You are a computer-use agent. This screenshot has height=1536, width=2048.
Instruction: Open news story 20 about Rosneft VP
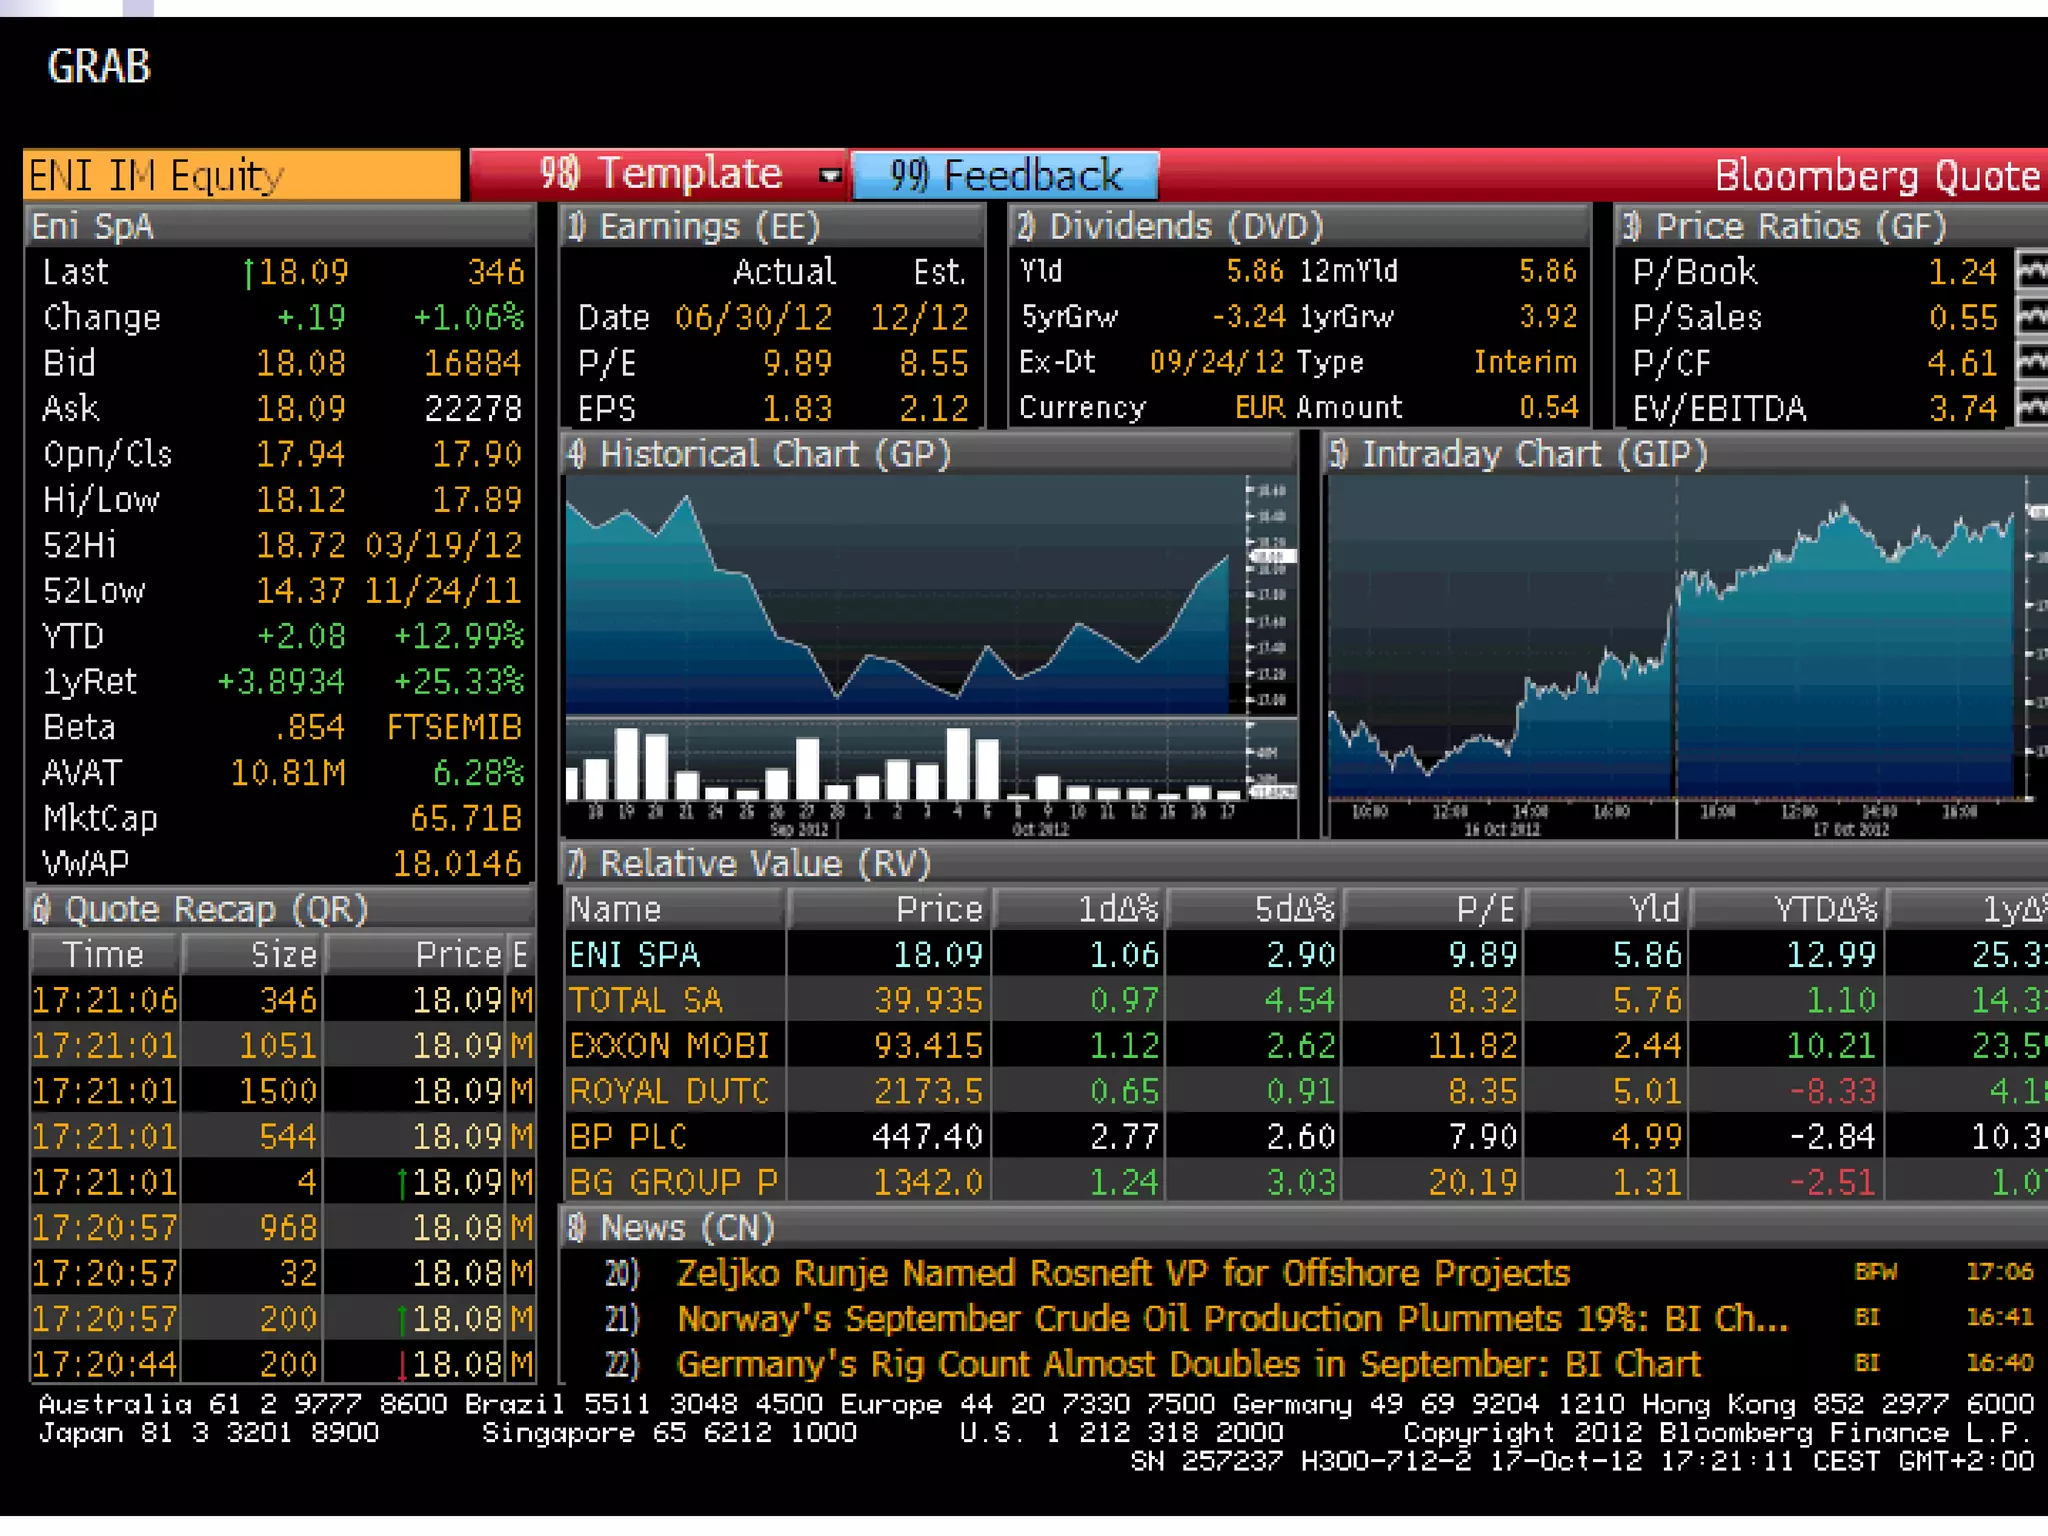click(1123, 1274)
